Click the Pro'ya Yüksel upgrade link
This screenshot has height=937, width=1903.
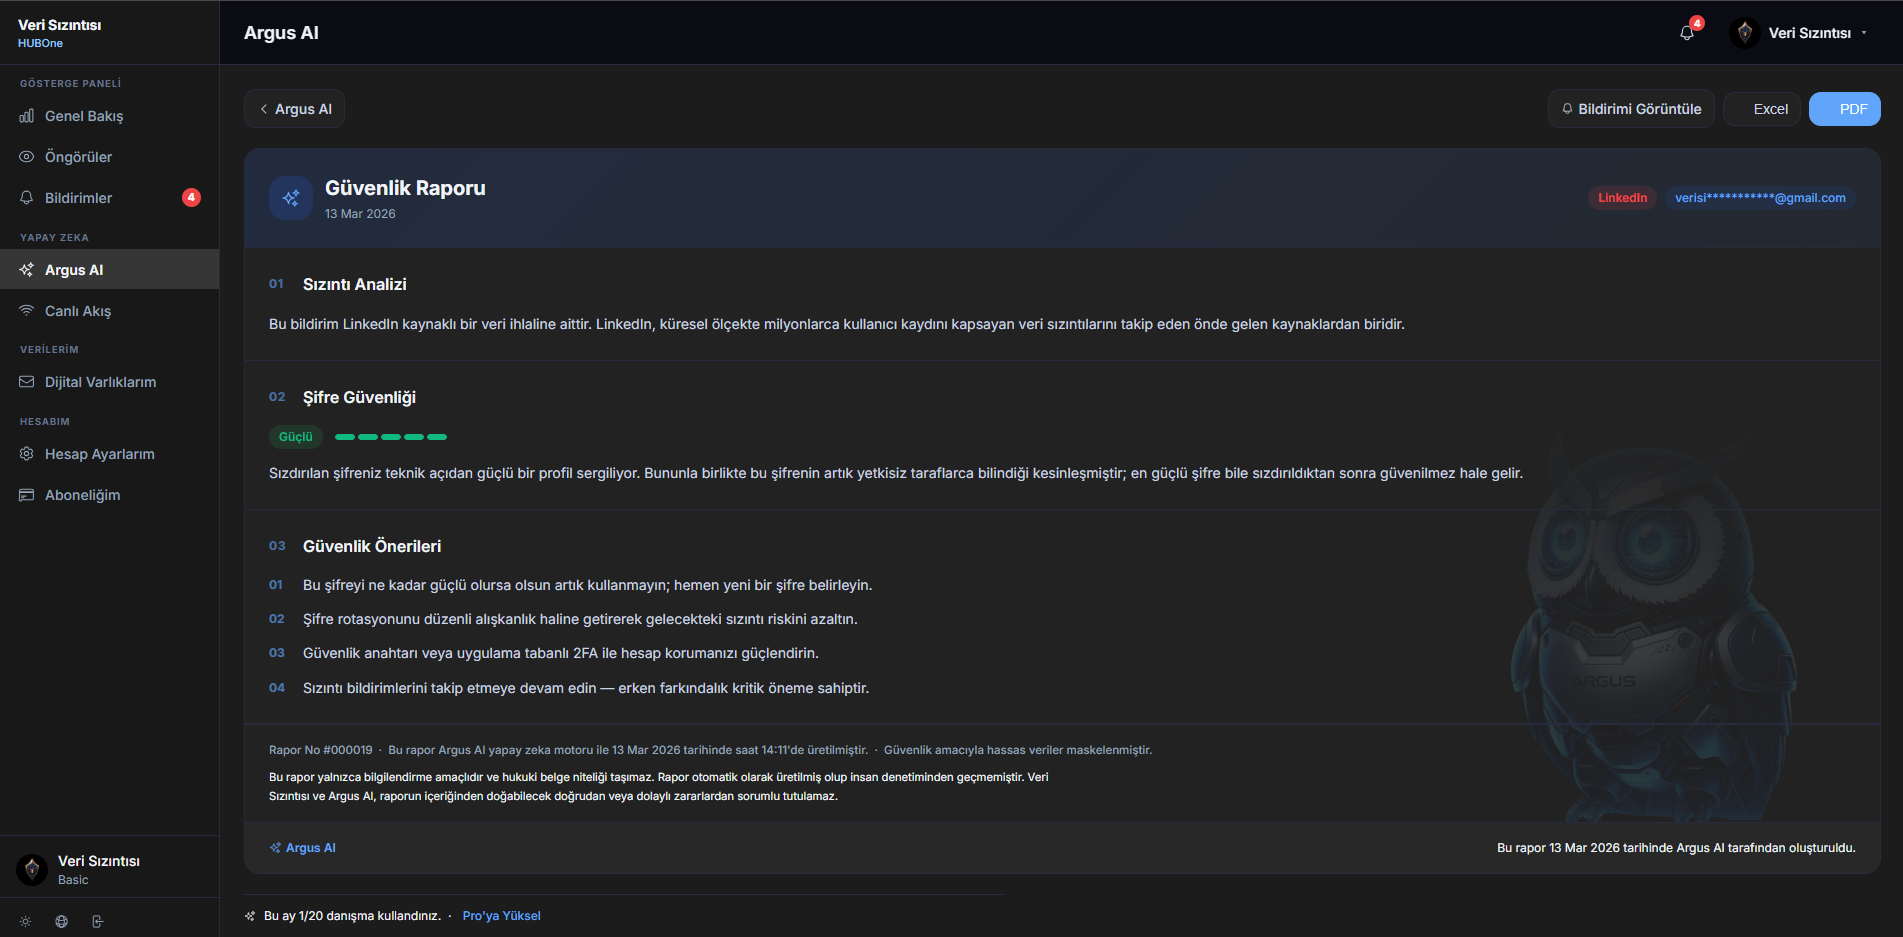point(501,916)
